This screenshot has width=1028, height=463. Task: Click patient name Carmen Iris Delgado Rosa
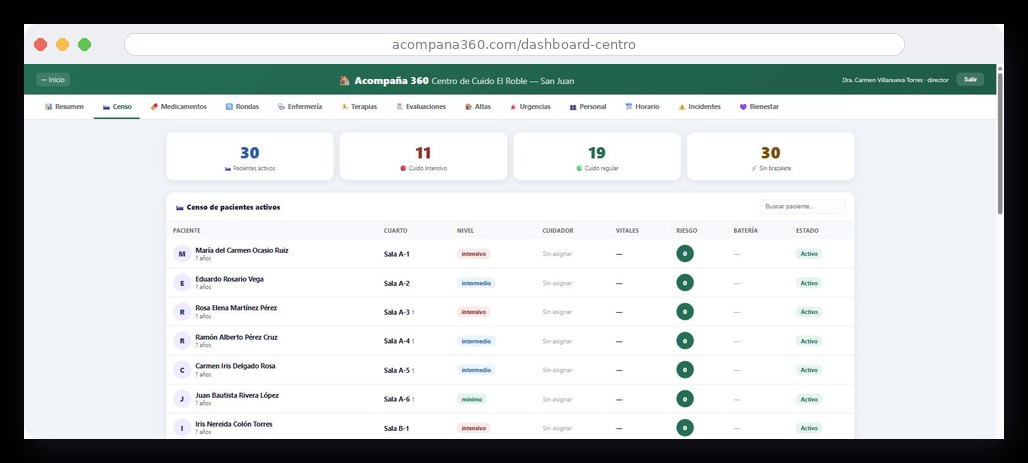(235, 366)
